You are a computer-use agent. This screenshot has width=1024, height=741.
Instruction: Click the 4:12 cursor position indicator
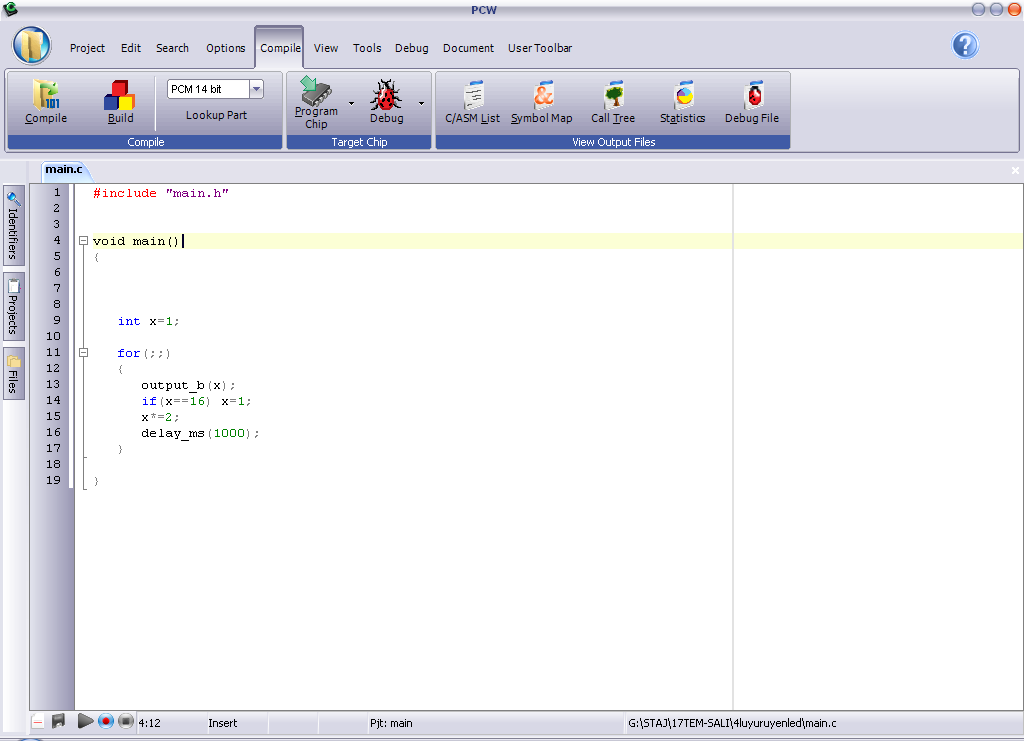[x=150, y=723]
